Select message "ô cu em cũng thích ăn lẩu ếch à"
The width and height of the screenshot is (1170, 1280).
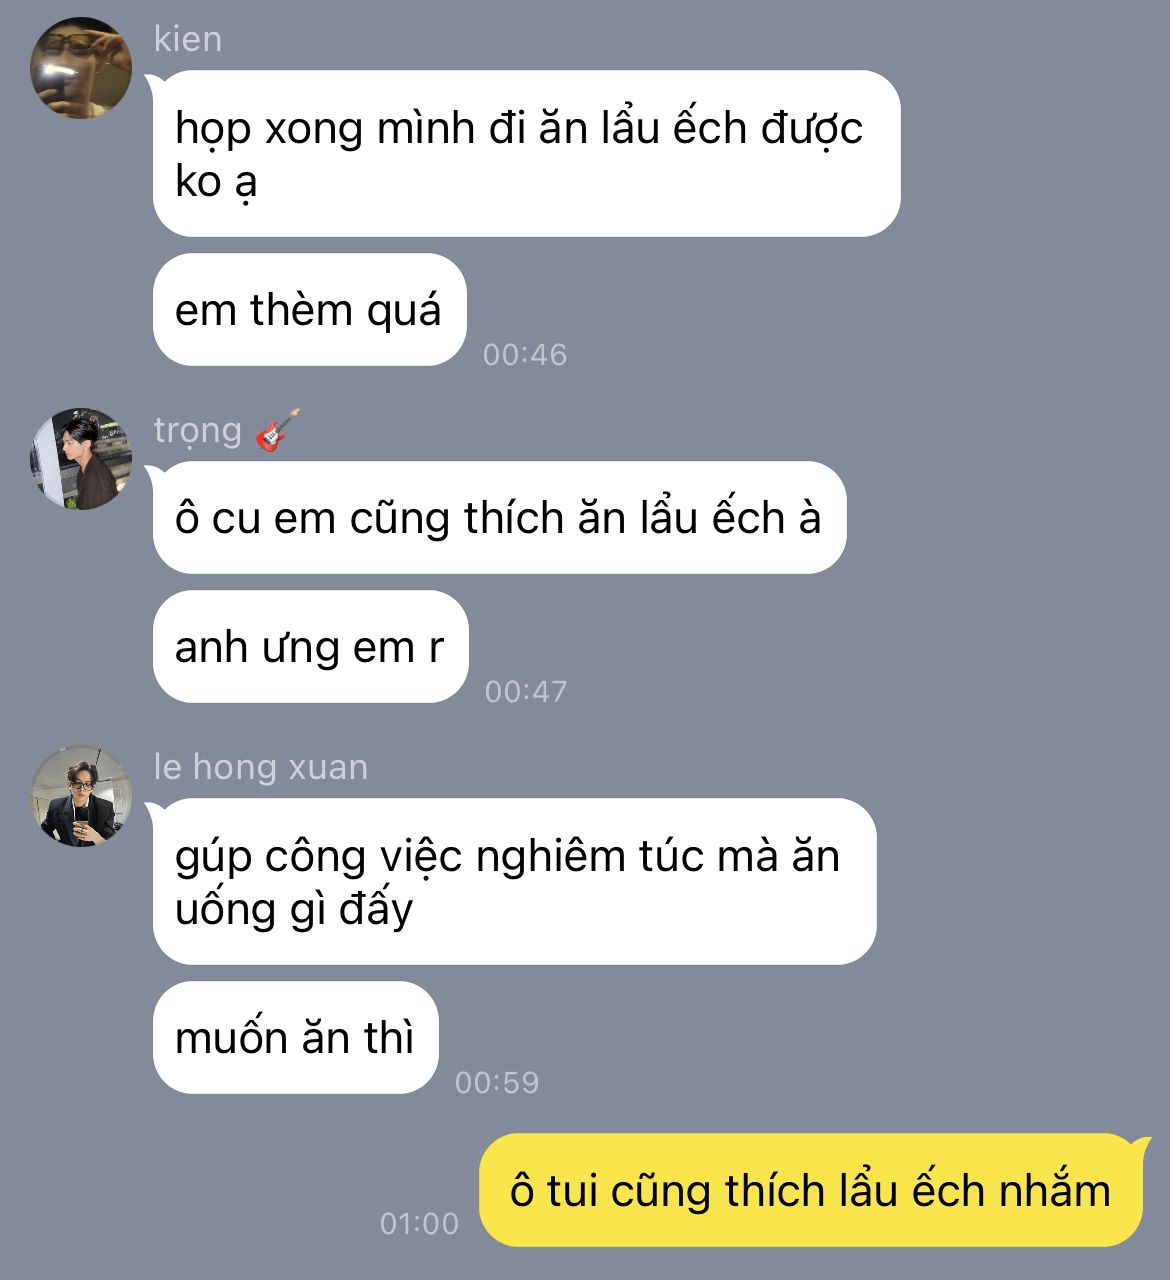499,518
